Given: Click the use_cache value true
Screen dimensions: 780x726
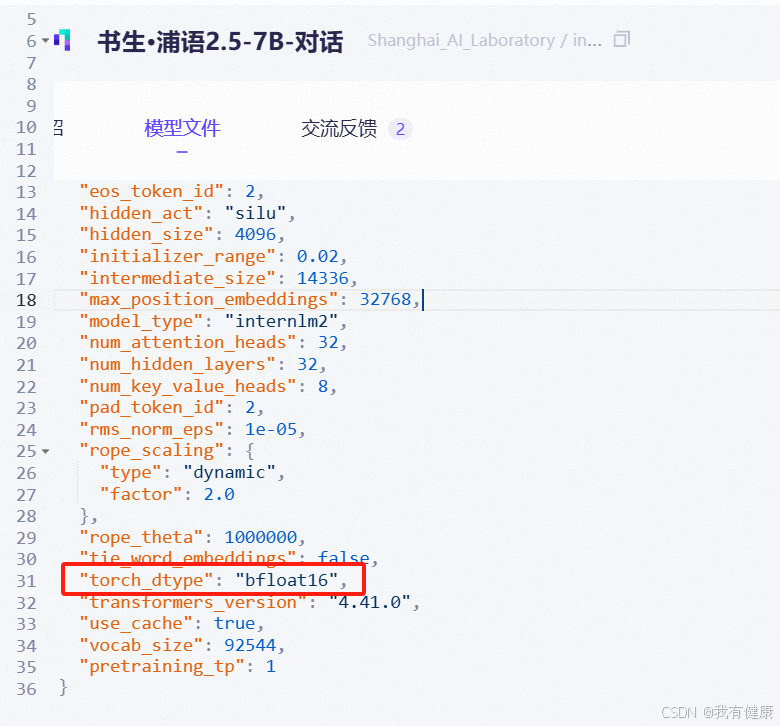Looking at the screenshot, I should click(235, 624).
